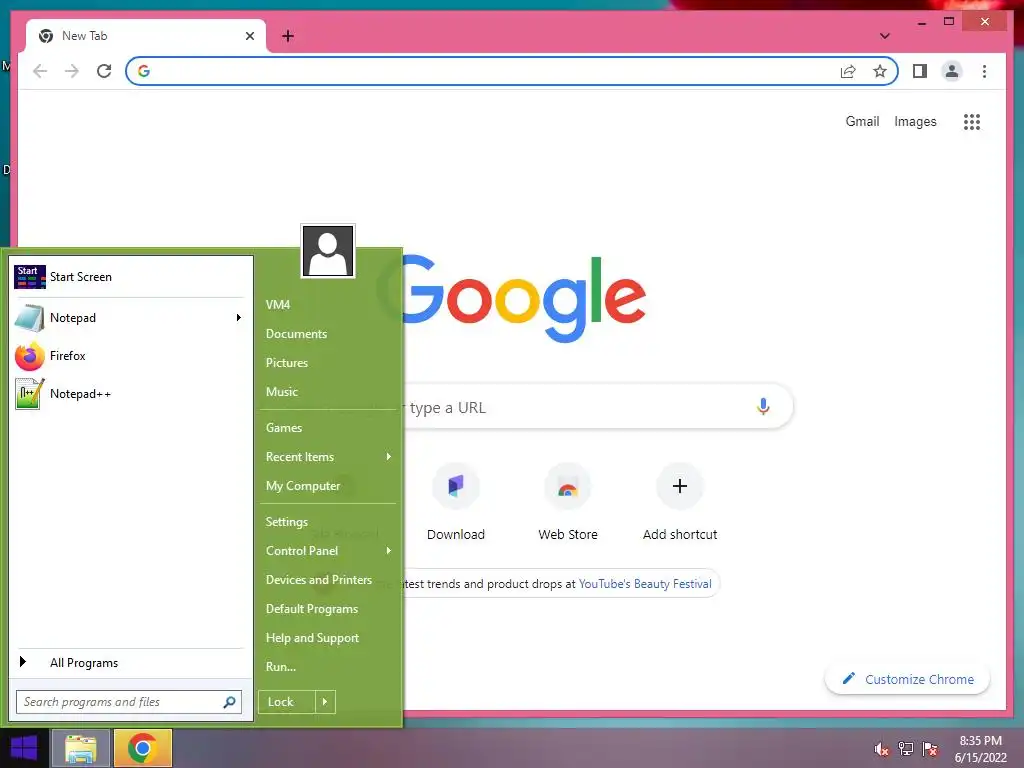Click the muted volume tray icon
1024x768 pixels.
881,749
